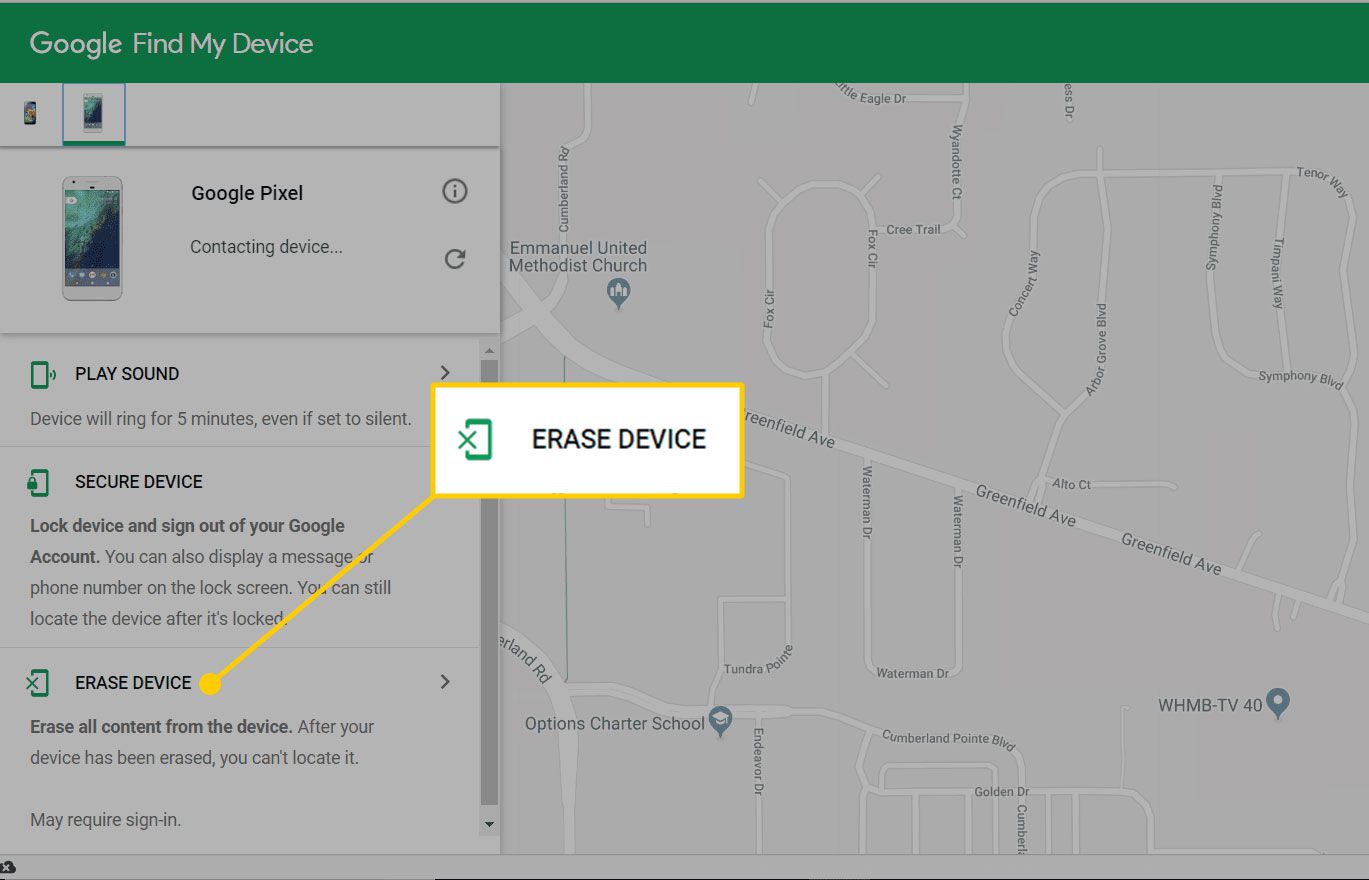Choose SECURE DEVICE option
The height and width of the screenshot is (880, 1369).
(139, 482)
